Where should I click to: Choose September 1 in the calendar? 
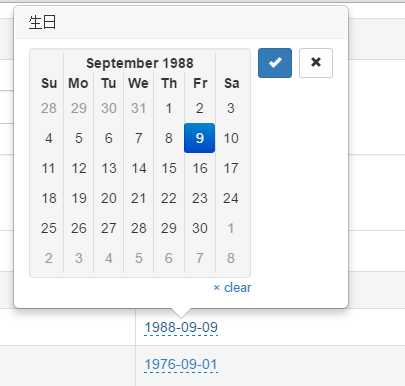coord(169,108)
